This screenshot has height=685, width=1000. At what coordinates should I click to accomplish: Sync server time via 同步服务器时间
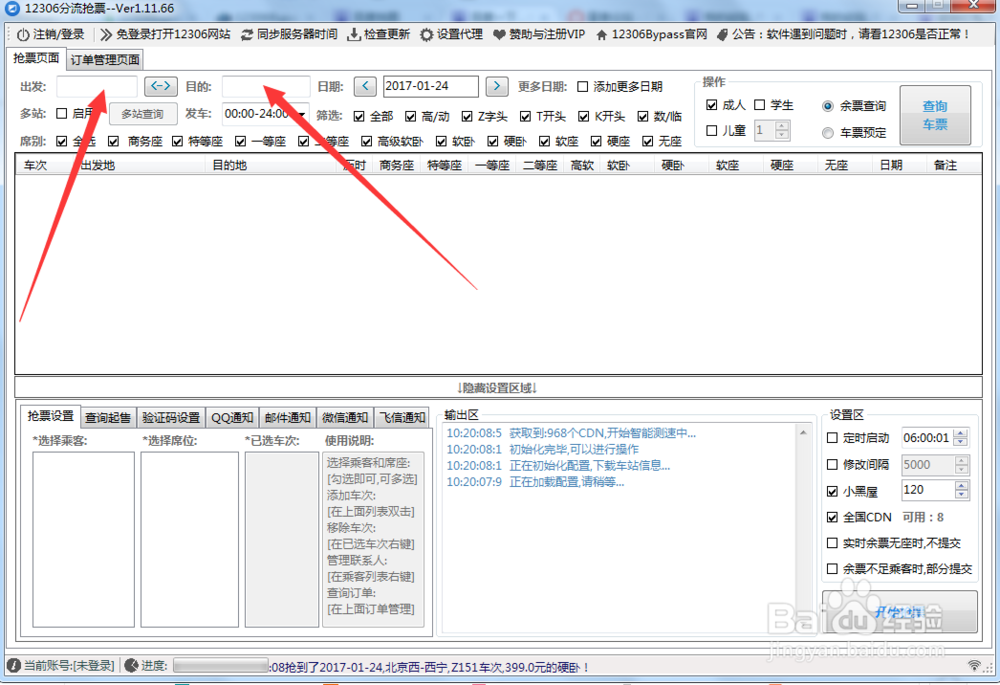click(x=288, y=34)
